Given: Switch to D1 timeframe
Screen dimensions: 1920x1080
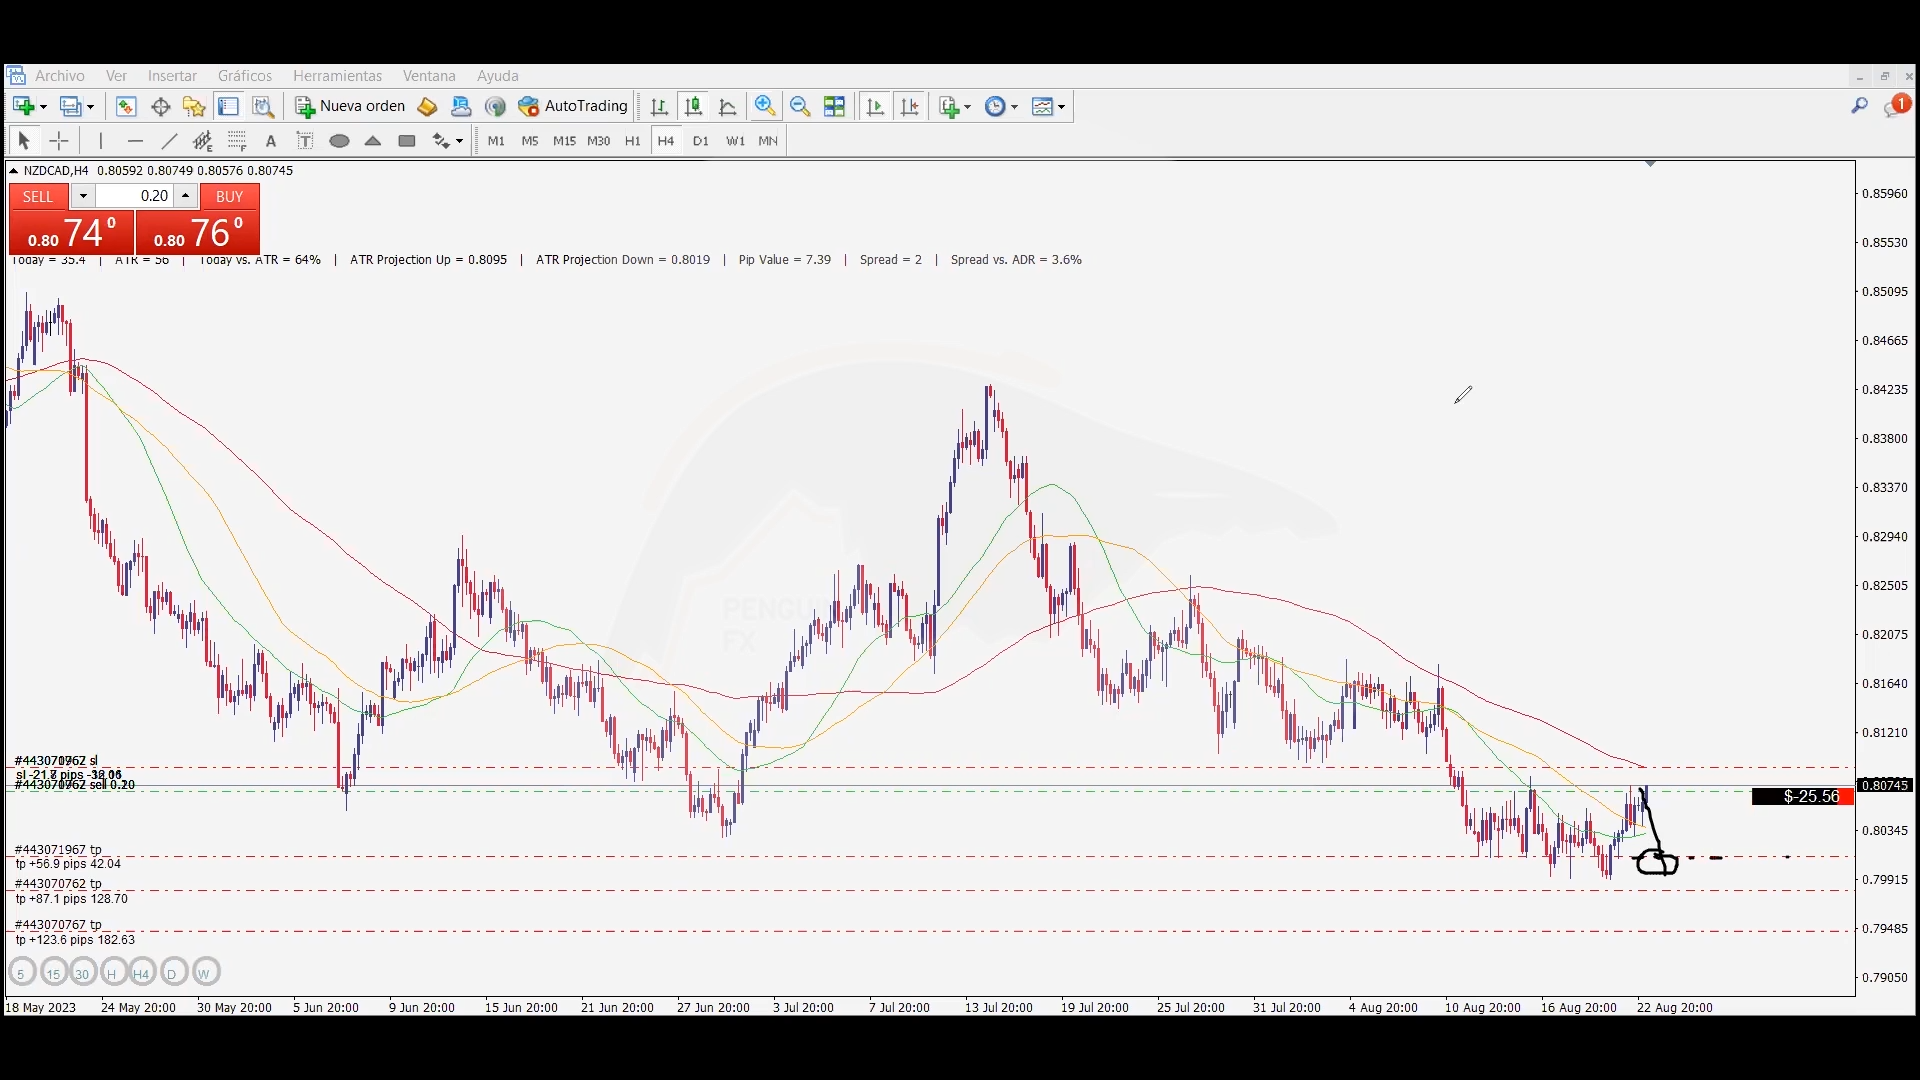Looking at the screenshot, I should pos(701,141).
